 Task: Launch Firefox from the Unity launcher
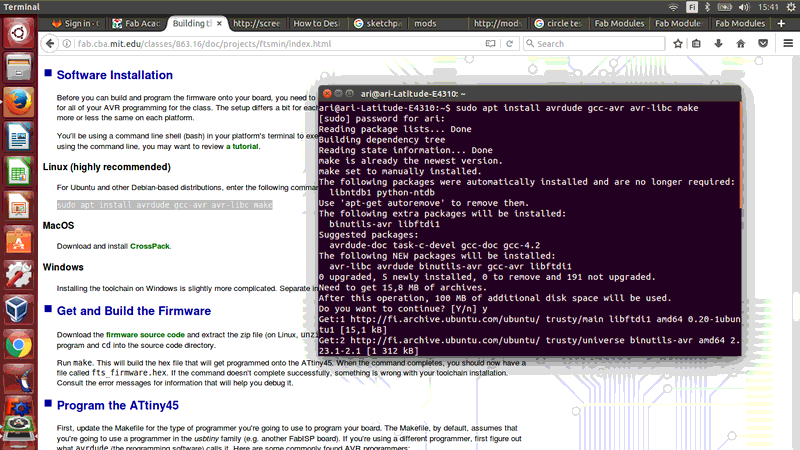(x=18, y=103)
